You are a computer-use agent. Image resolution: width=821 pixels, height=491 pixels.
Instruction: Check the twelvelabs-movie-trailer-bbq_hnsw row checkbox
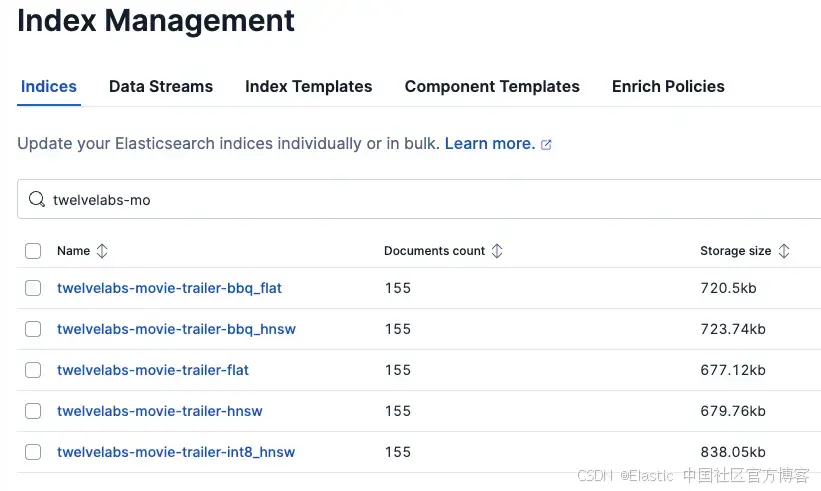pos(33,329)
